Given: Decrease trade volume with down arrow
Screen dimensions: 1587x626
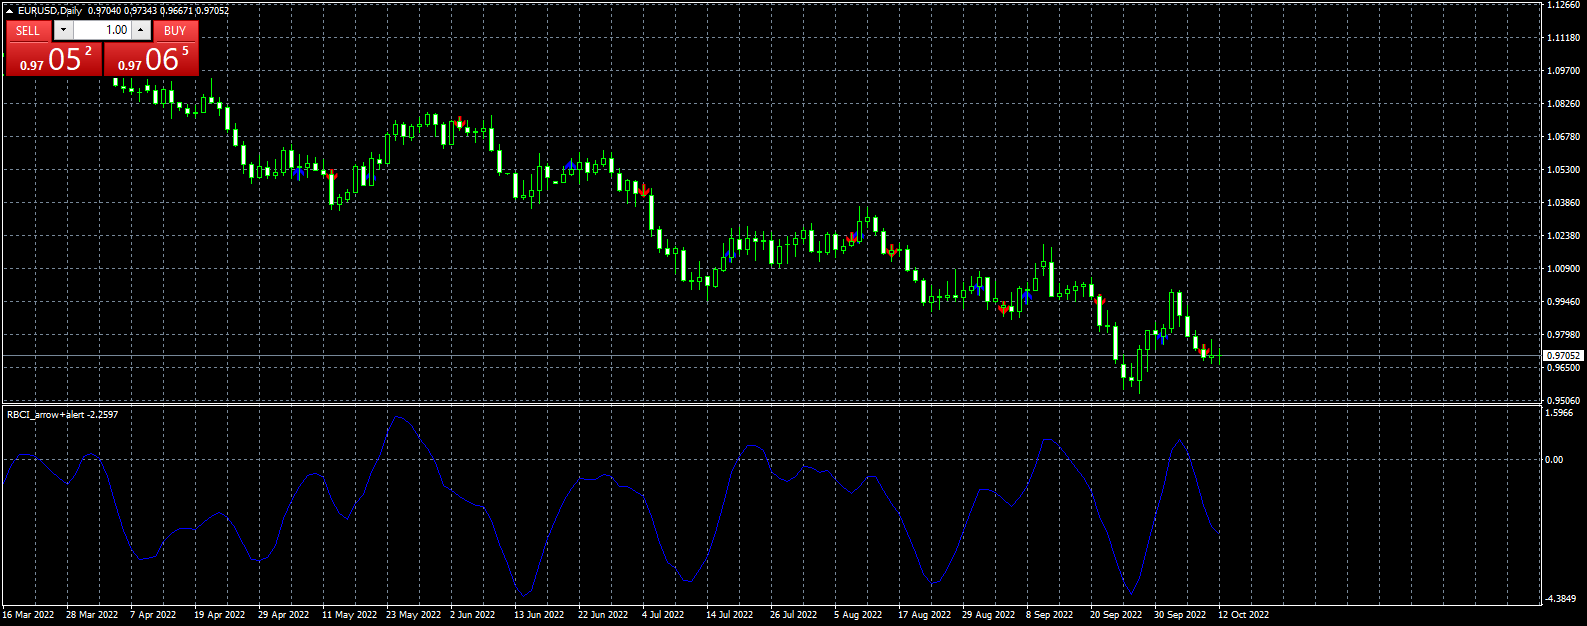Looking at the screenshot, I should pos(63,30).
